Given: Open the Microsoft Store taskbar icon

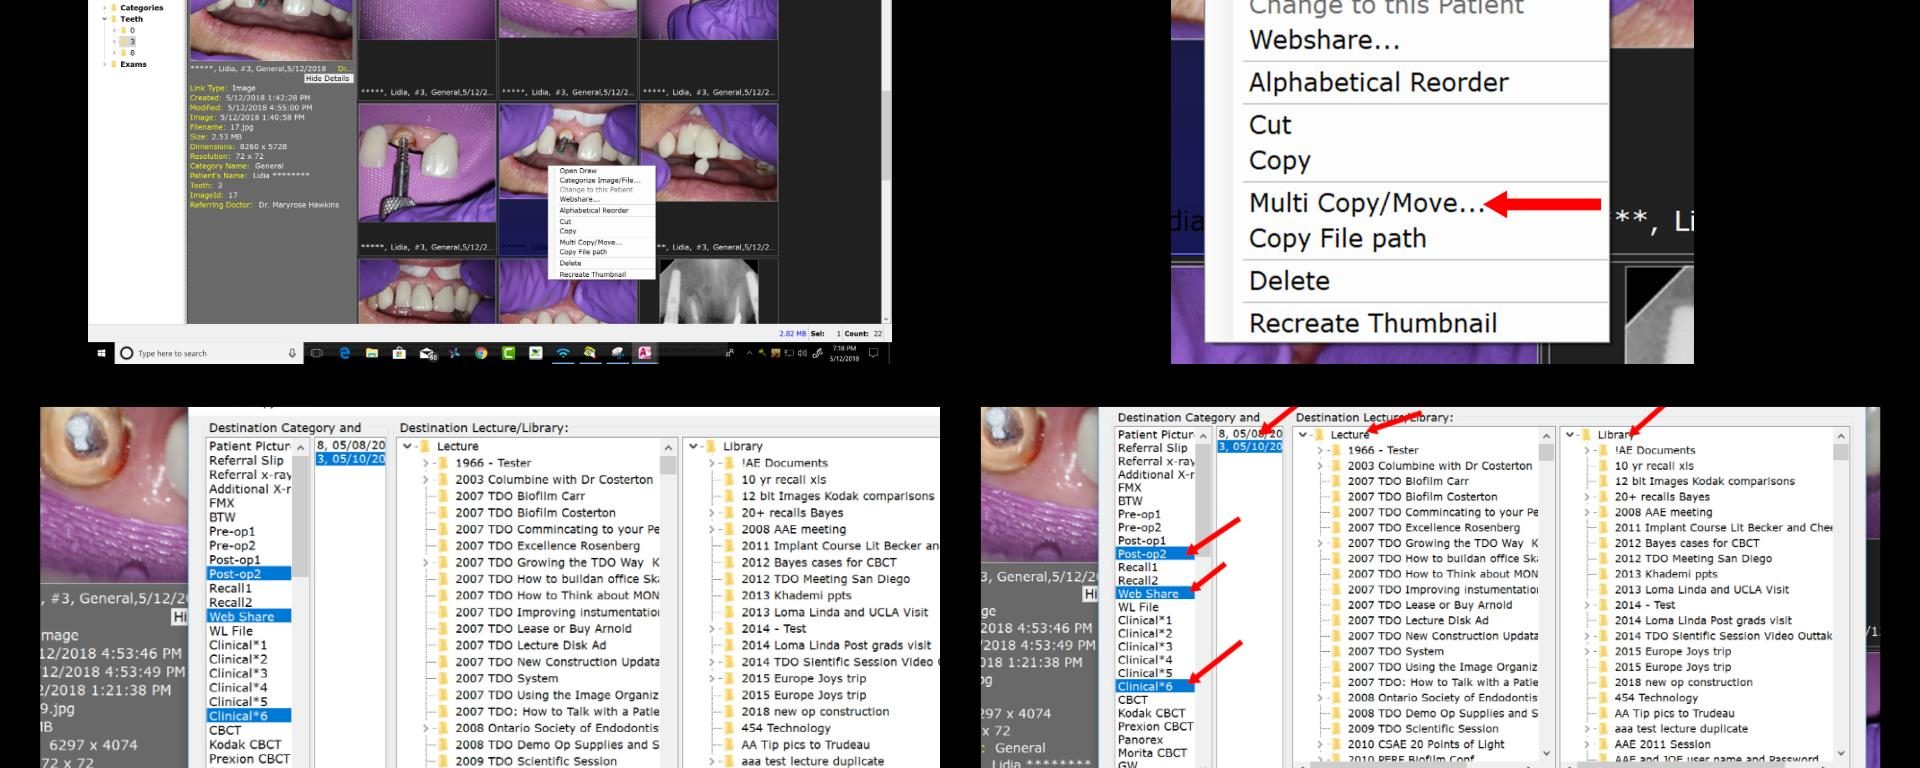Looking at the screenshot, I should pyautogui.click(x=399, y=353).
